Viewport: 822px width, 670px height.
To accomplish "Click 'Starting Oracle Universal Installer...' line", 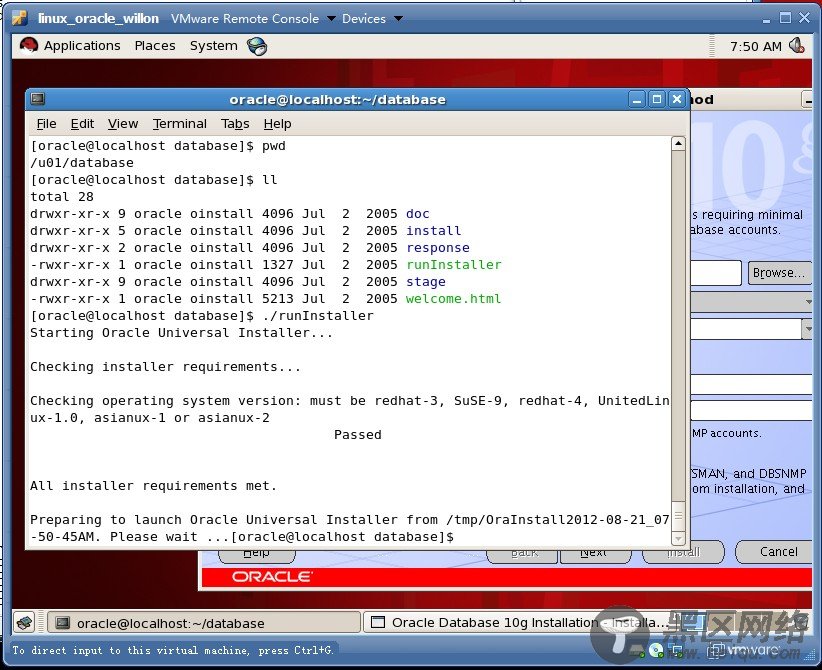I will tap(181, 333).
